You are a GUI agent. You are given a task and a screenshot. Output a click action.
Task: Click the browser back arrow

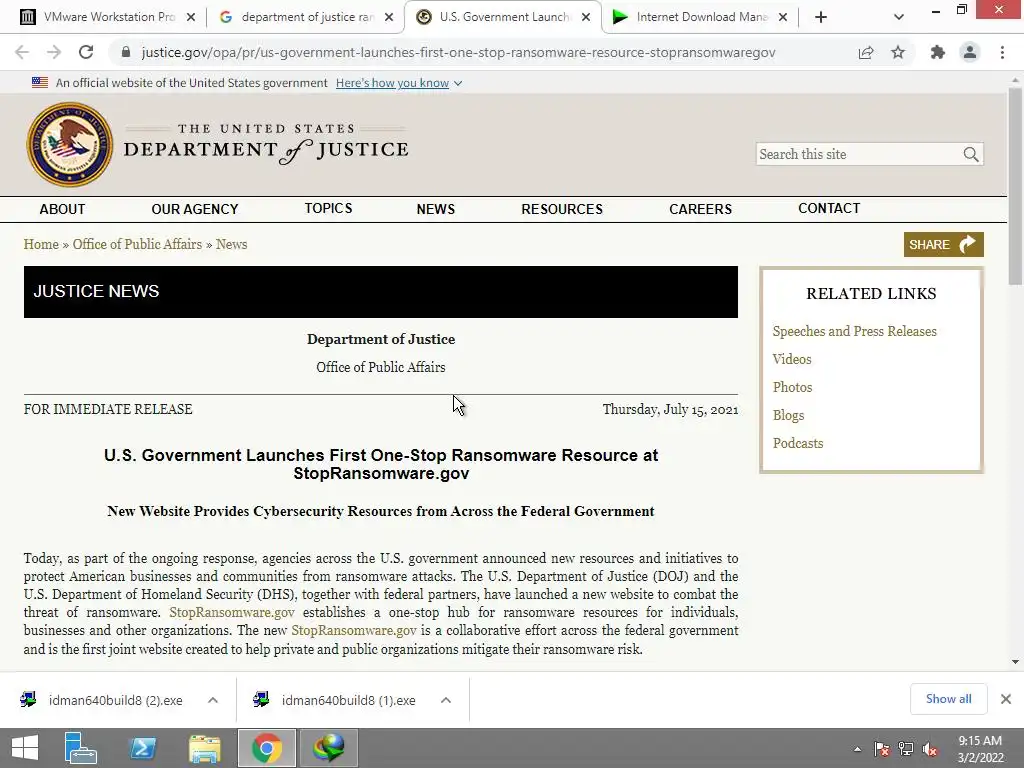pyautogui.click(x=22, y=52)
